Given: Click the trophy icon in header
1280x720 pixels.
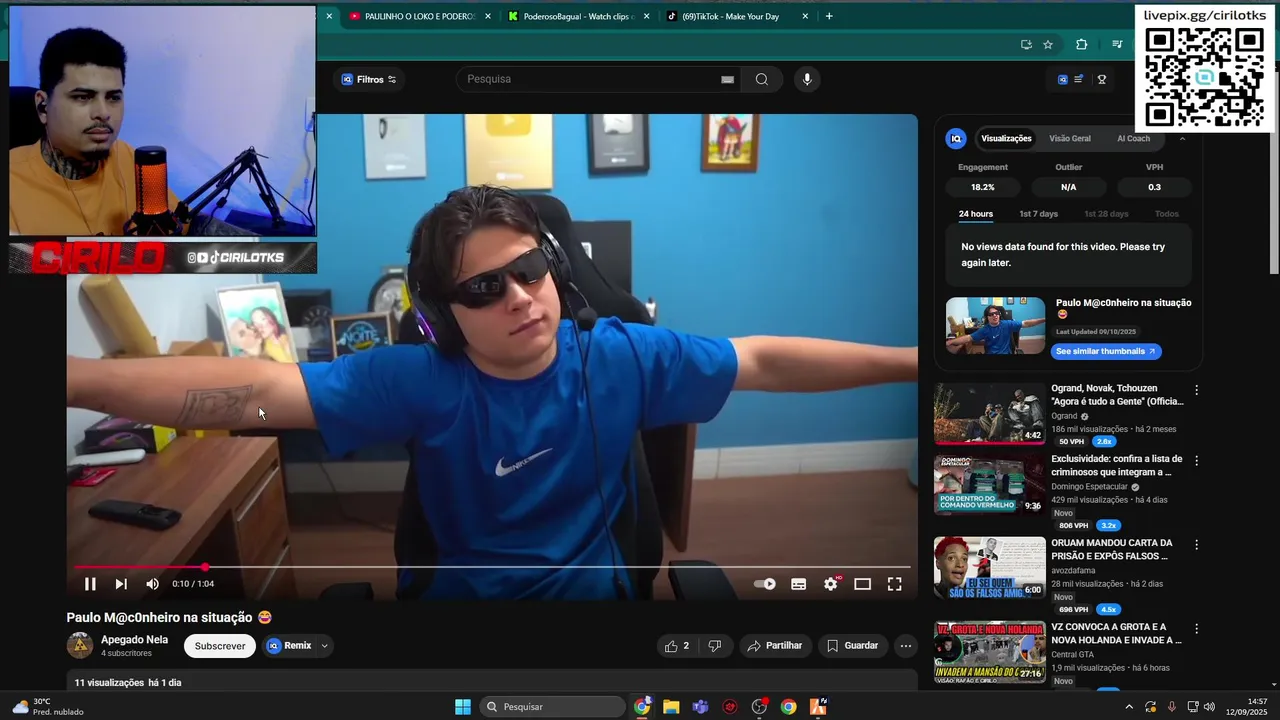Looking at the screenshot, I should pyautogui.click(x=1102, y=79).
